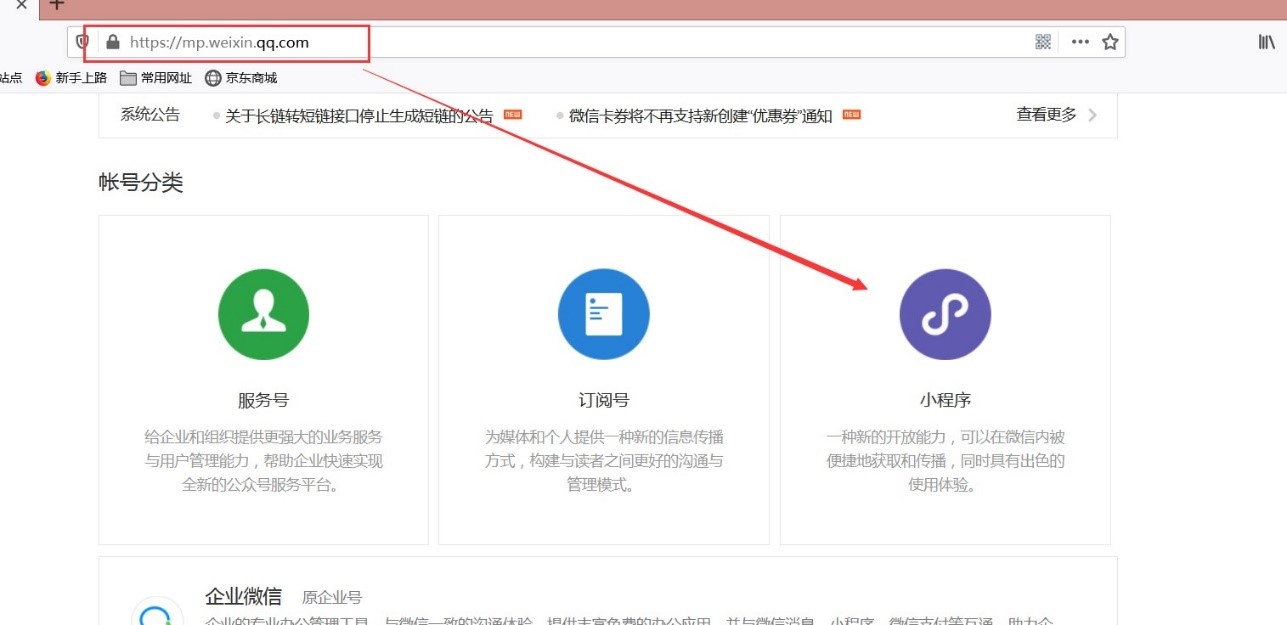Open the 新手上路 bookmark

pos(71,78)
